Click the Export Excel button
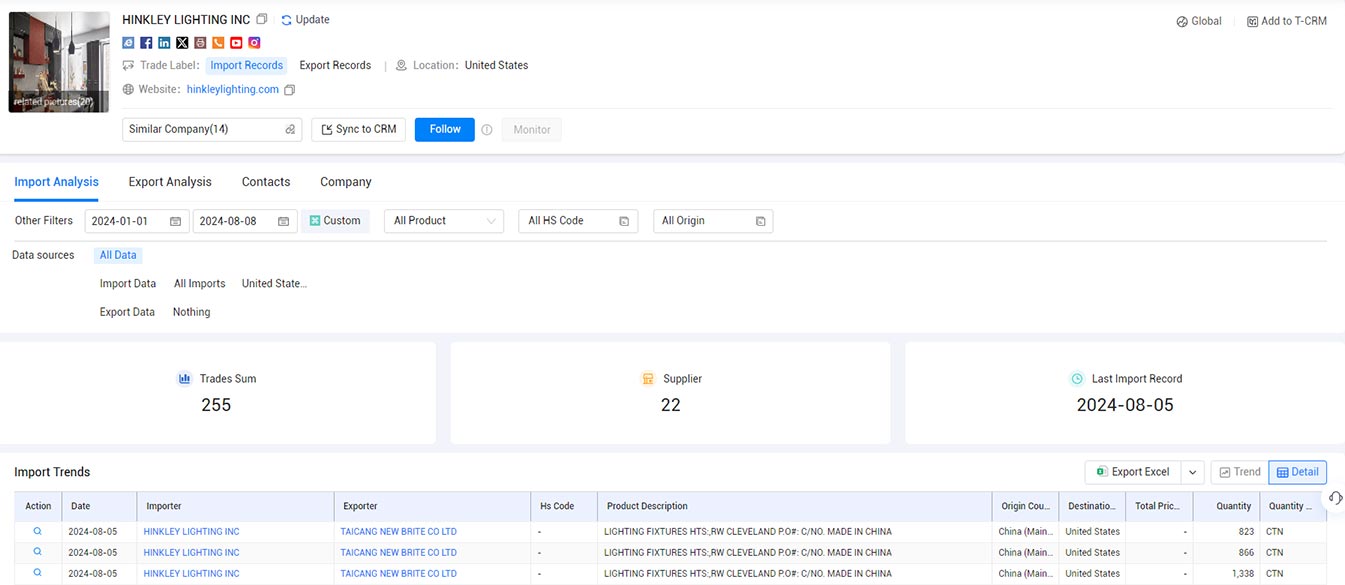The width and height of the screenshot is (1345, 585). point(1133,472)
